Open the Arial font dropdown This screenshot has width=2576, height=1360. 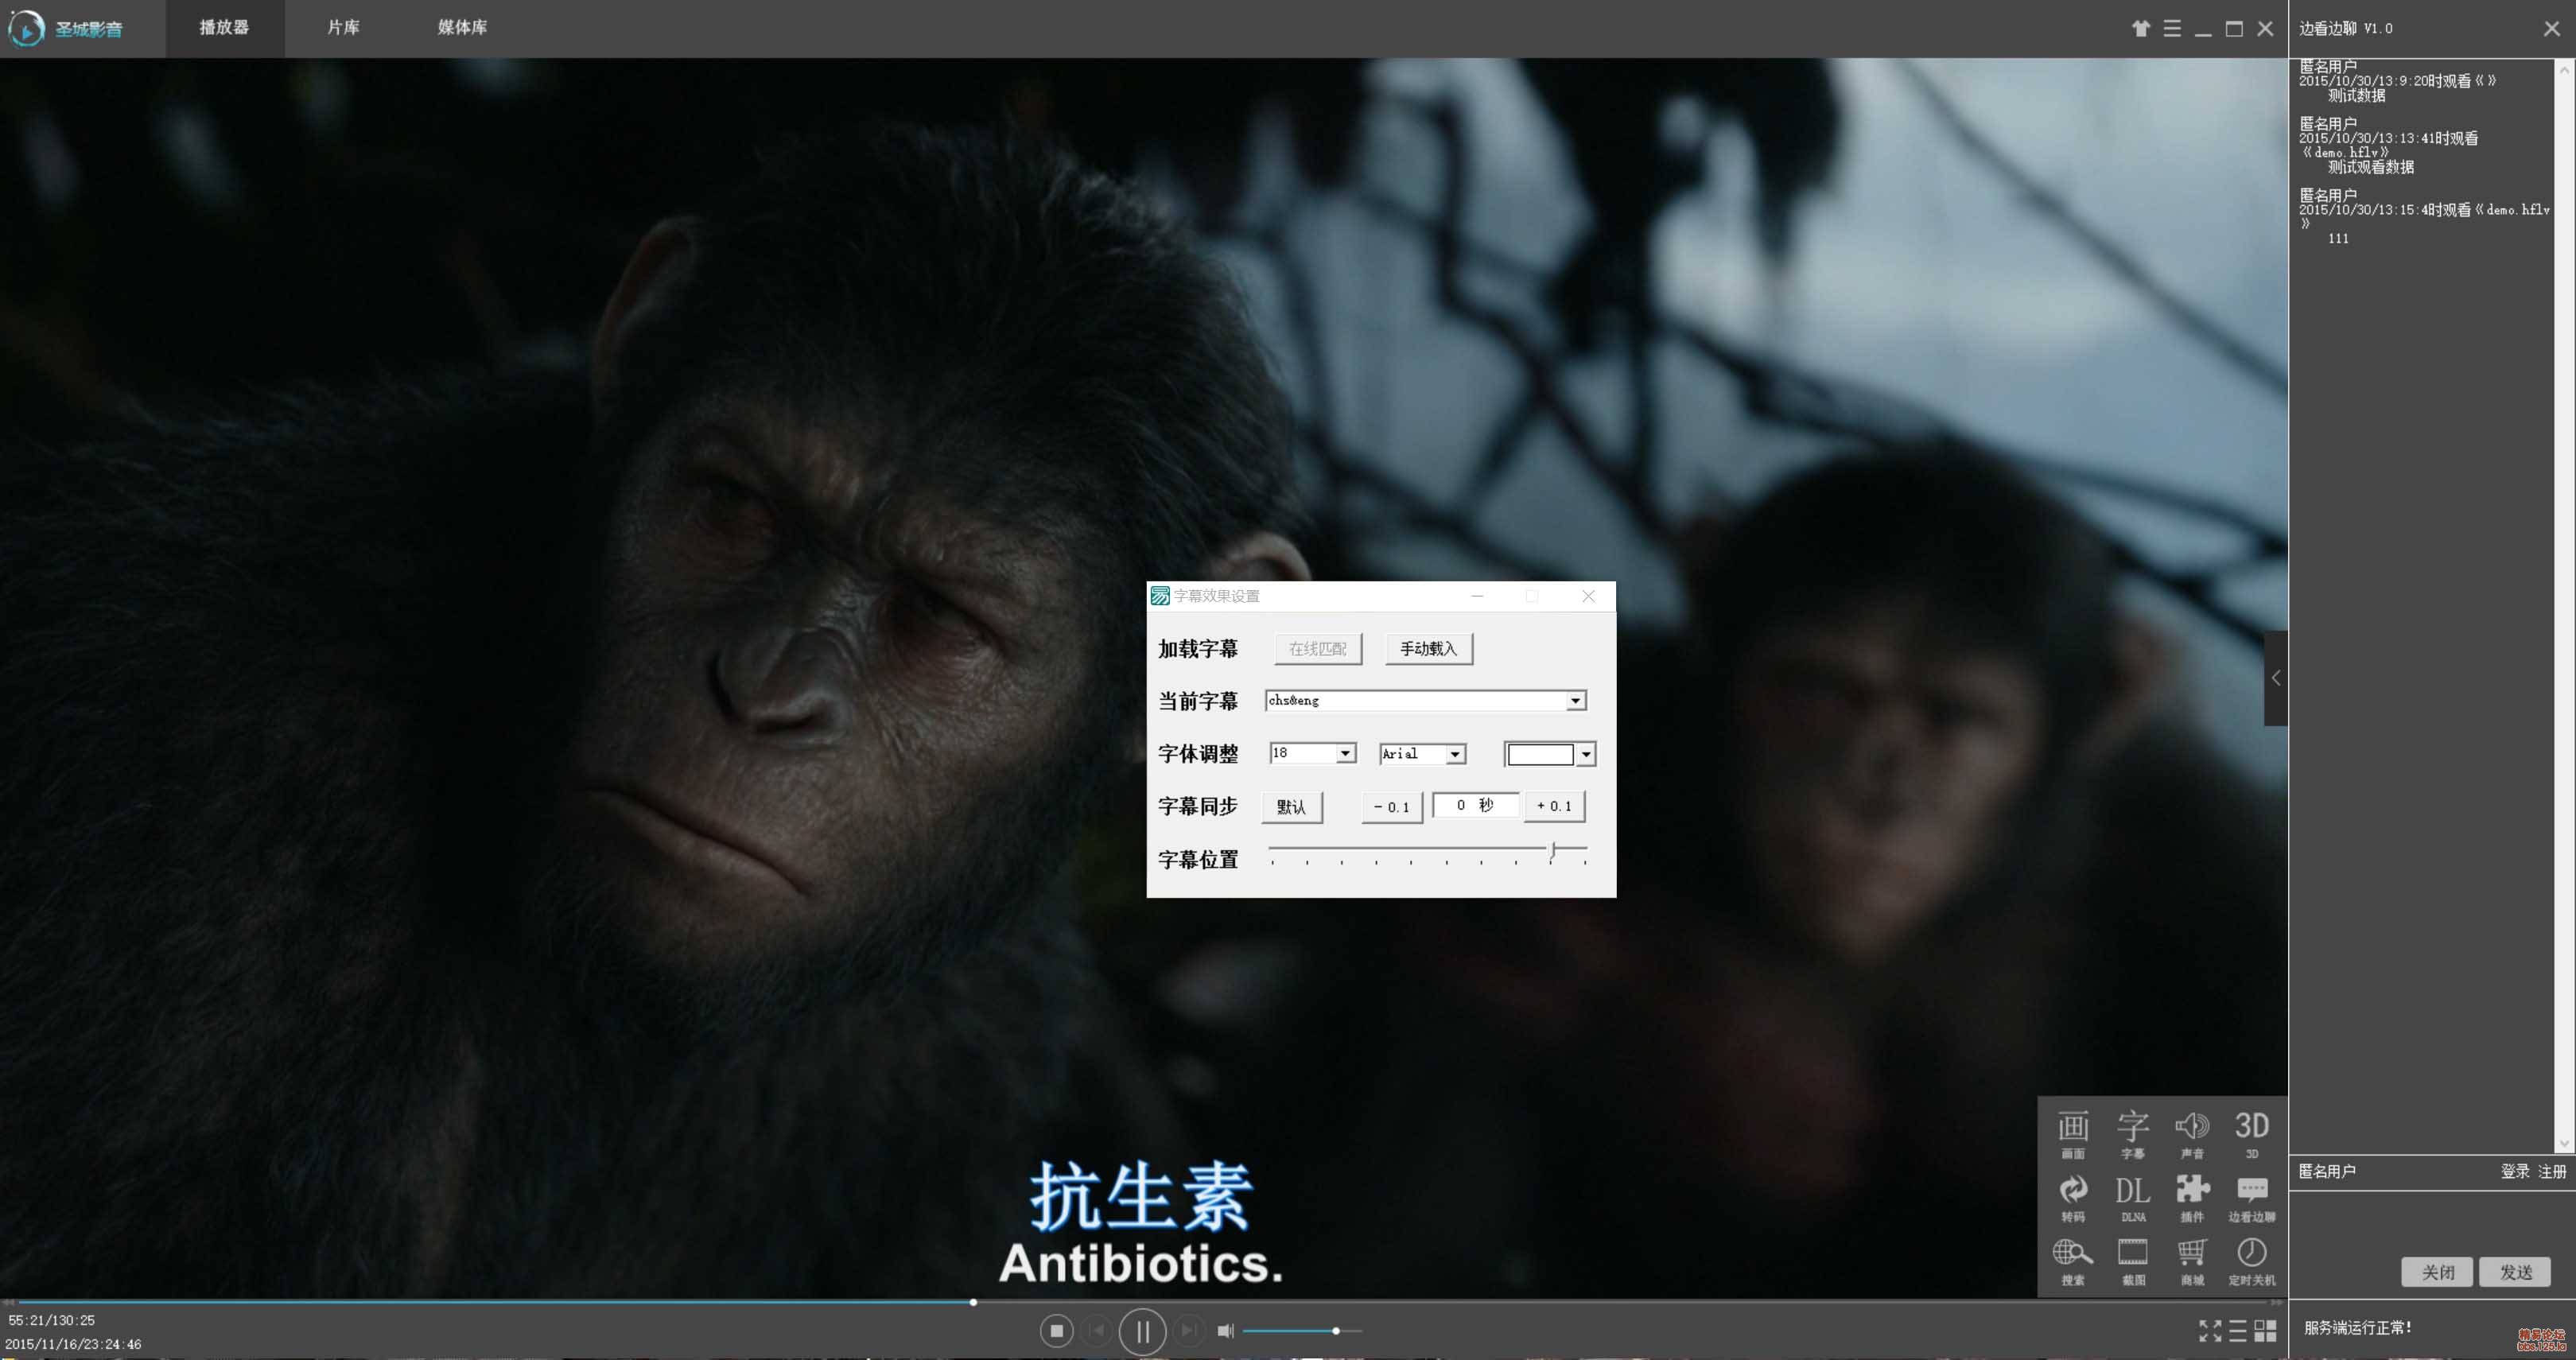coord(1455,754)
